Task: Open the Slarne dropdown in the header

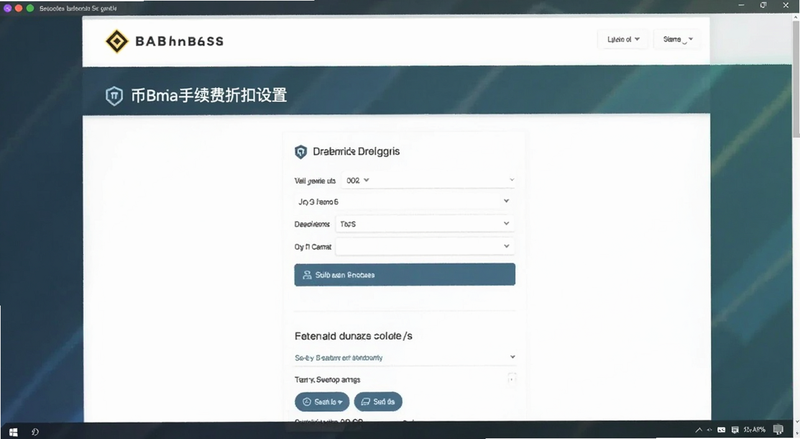Action: (677, 39)
